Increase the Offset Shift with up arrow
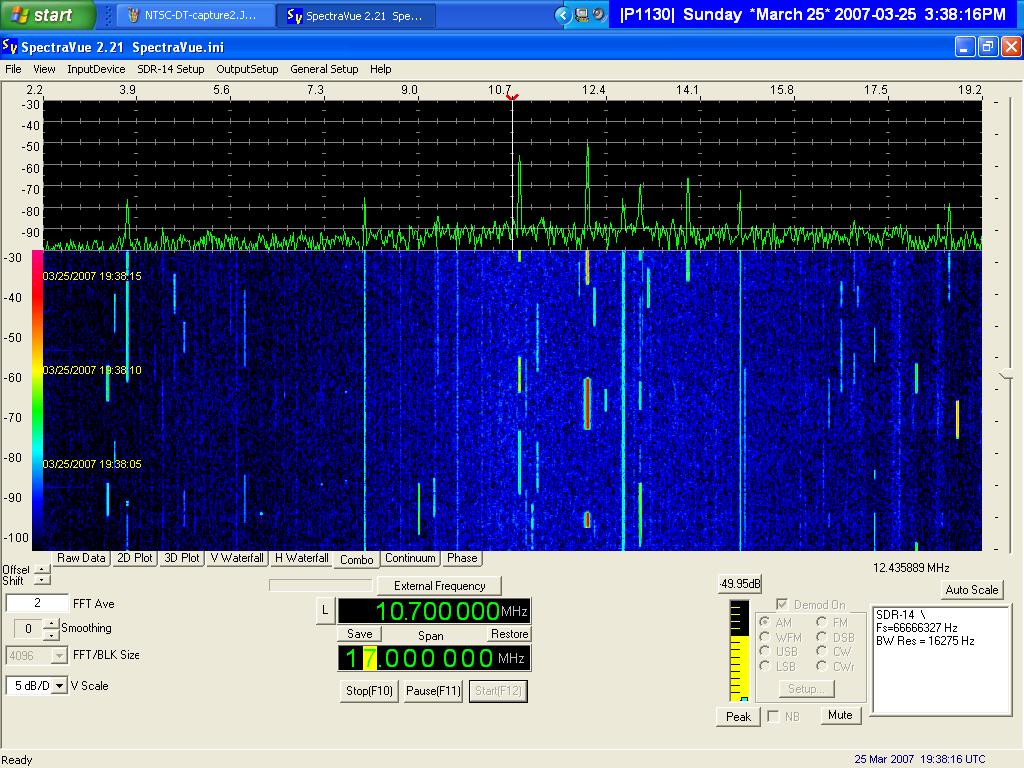 [41, 569]
